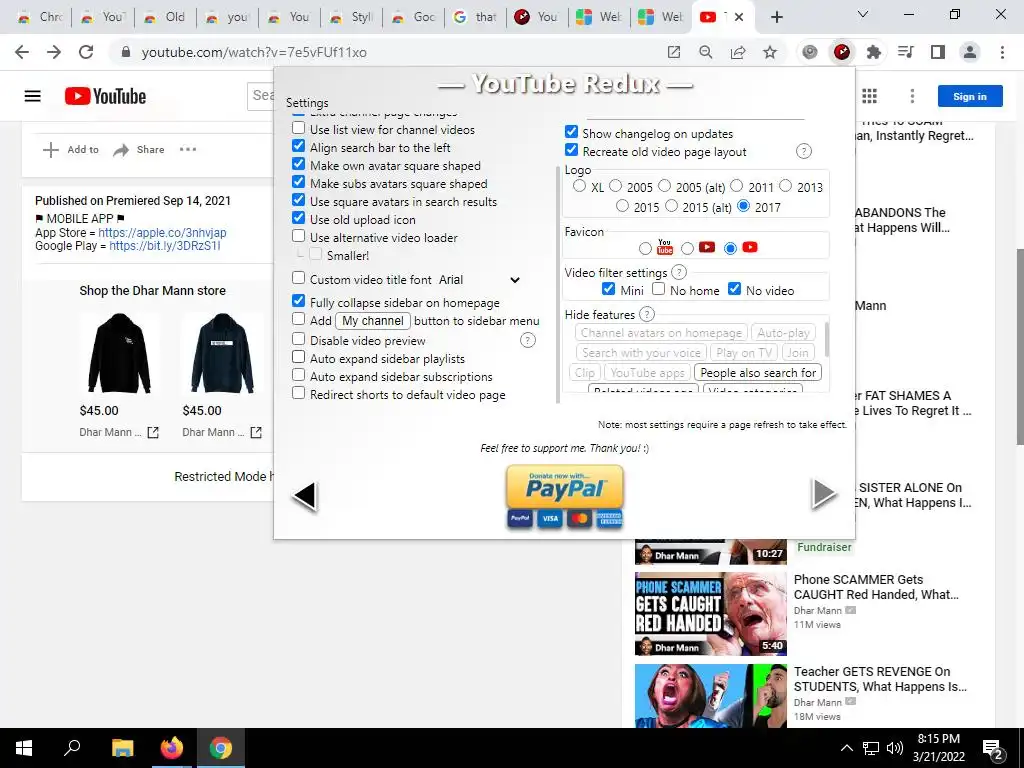This screenshot has width=1024, height=768.
Task: Open help icon beside Video filter settings
Action: click(679, 272)
